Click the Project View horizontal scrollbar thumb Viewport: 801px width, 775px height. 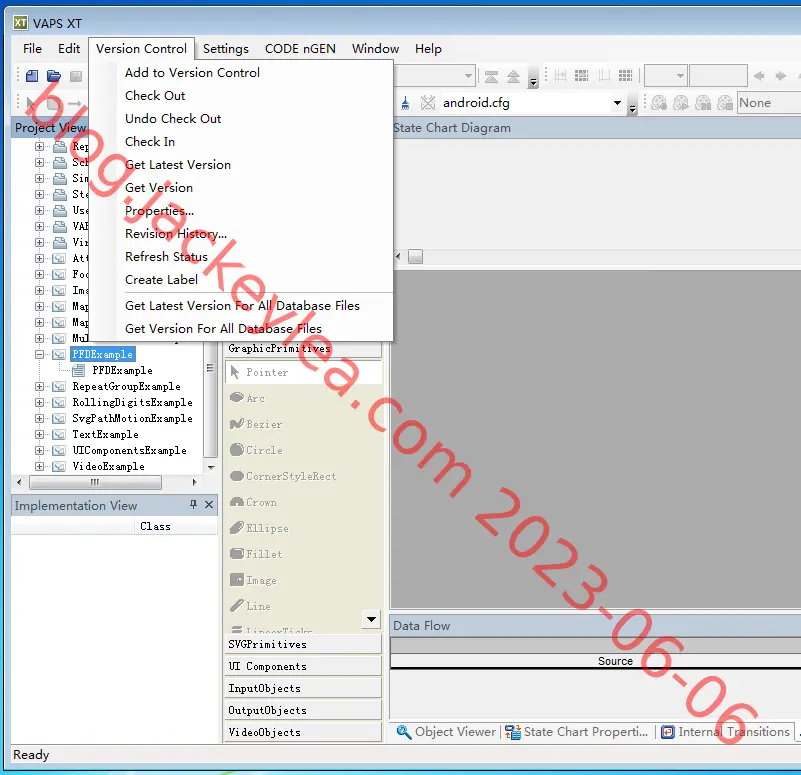[x=96, y=482]
